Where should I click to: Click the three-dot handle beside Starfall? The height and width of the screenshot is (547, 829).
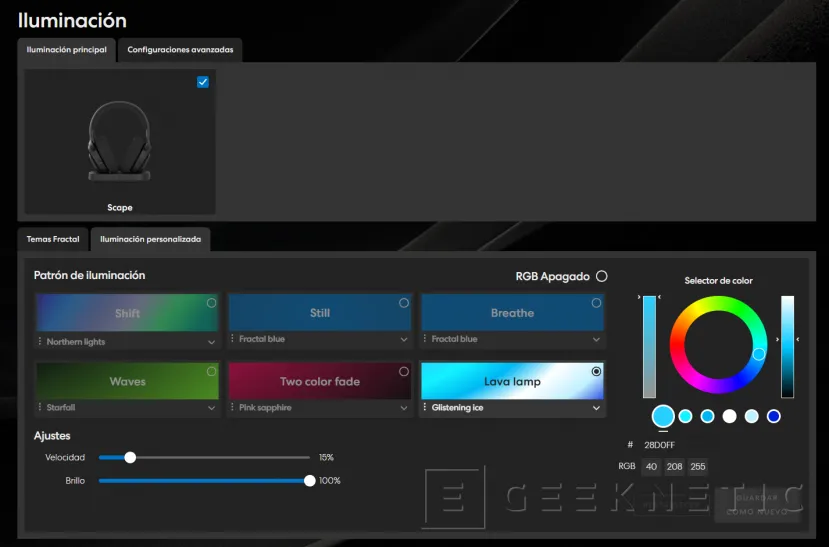(40, 408)
